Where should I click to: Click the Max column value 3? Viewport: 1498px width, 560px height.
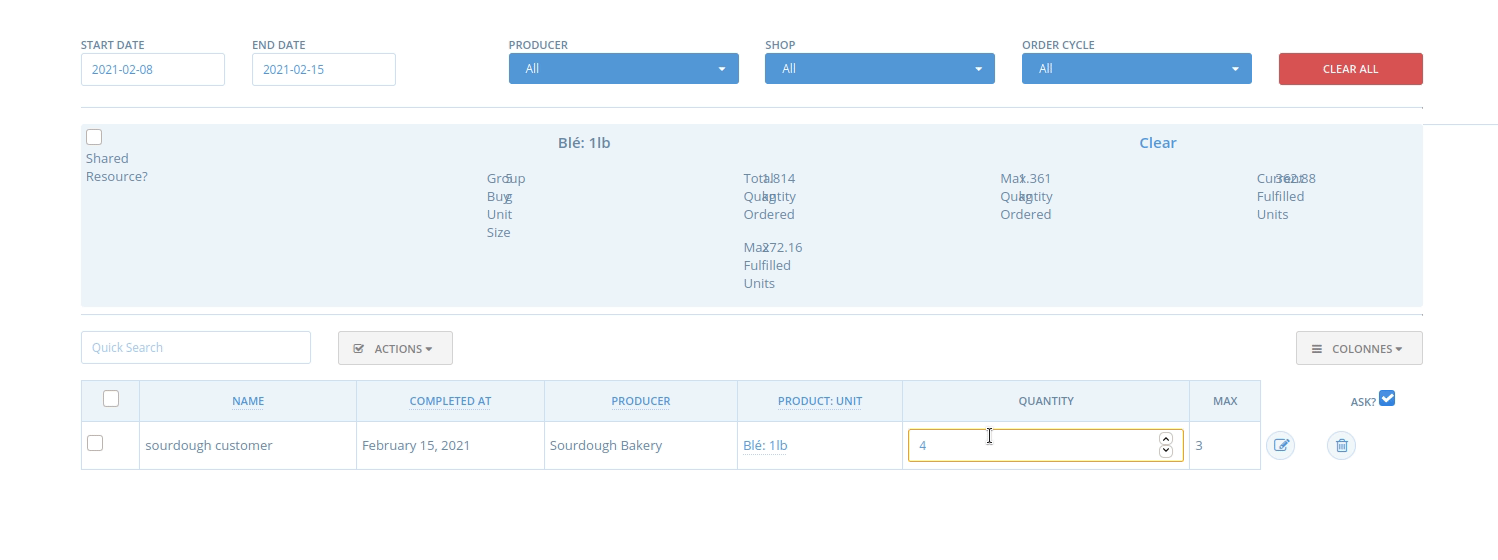tap(1225, 446)
